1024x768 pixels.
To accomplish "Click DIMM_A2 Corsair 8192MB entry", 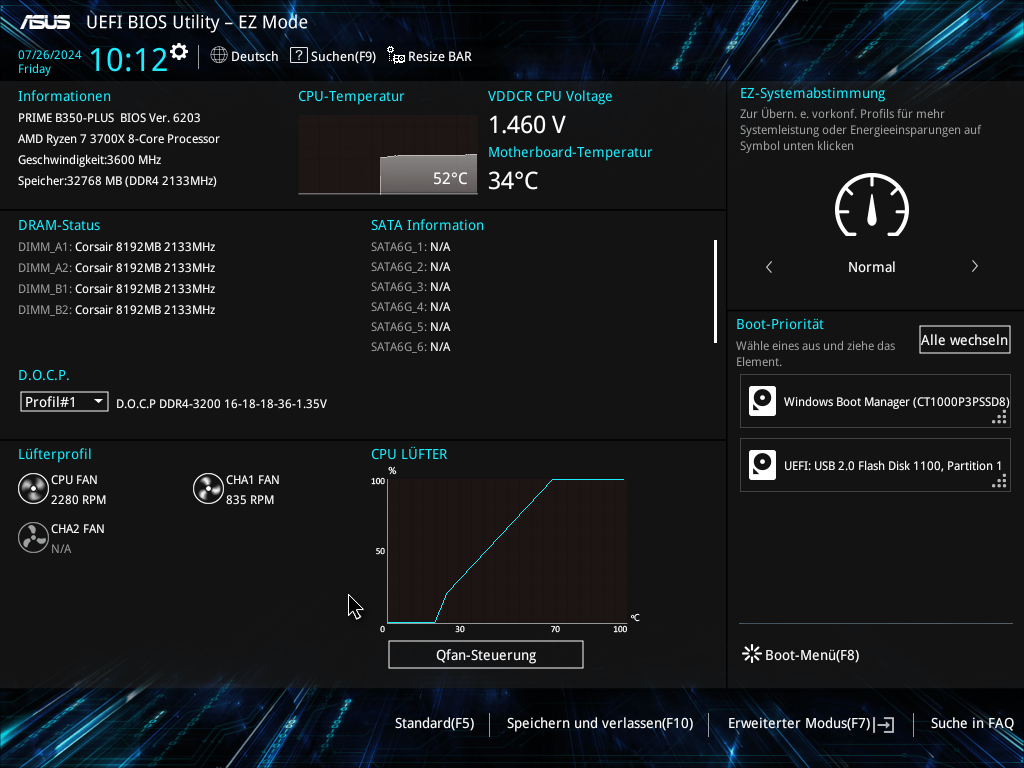I will click(x=117, y=268).
